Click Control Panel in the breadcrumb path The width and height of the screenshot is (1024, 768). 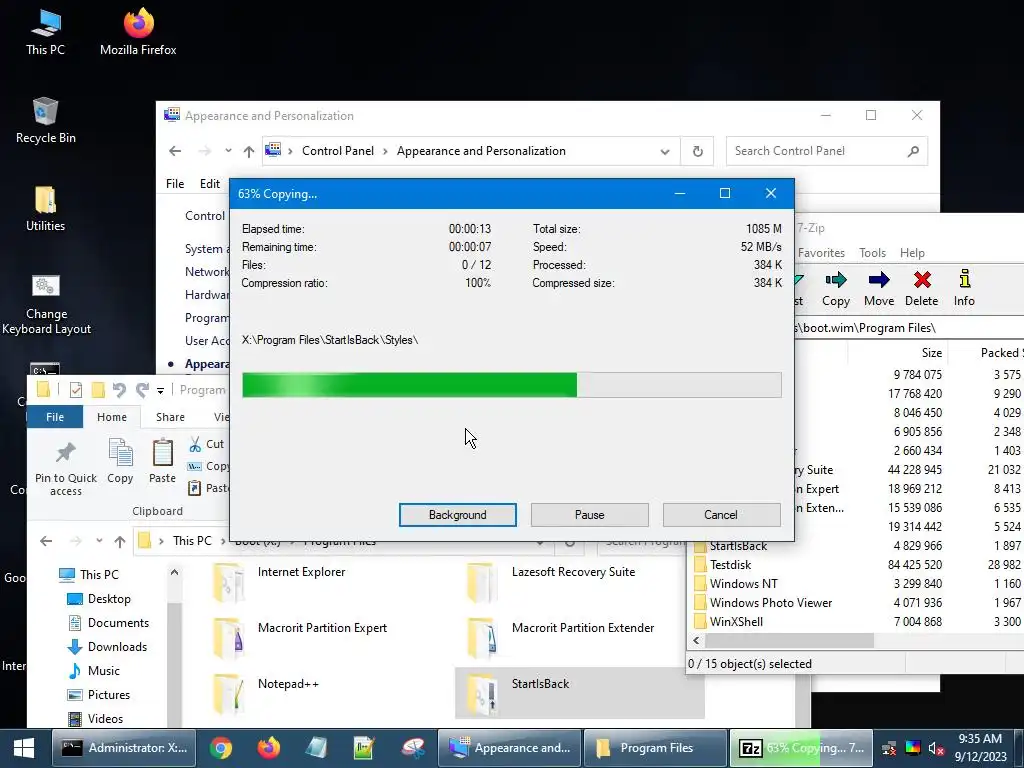[338, 151]
